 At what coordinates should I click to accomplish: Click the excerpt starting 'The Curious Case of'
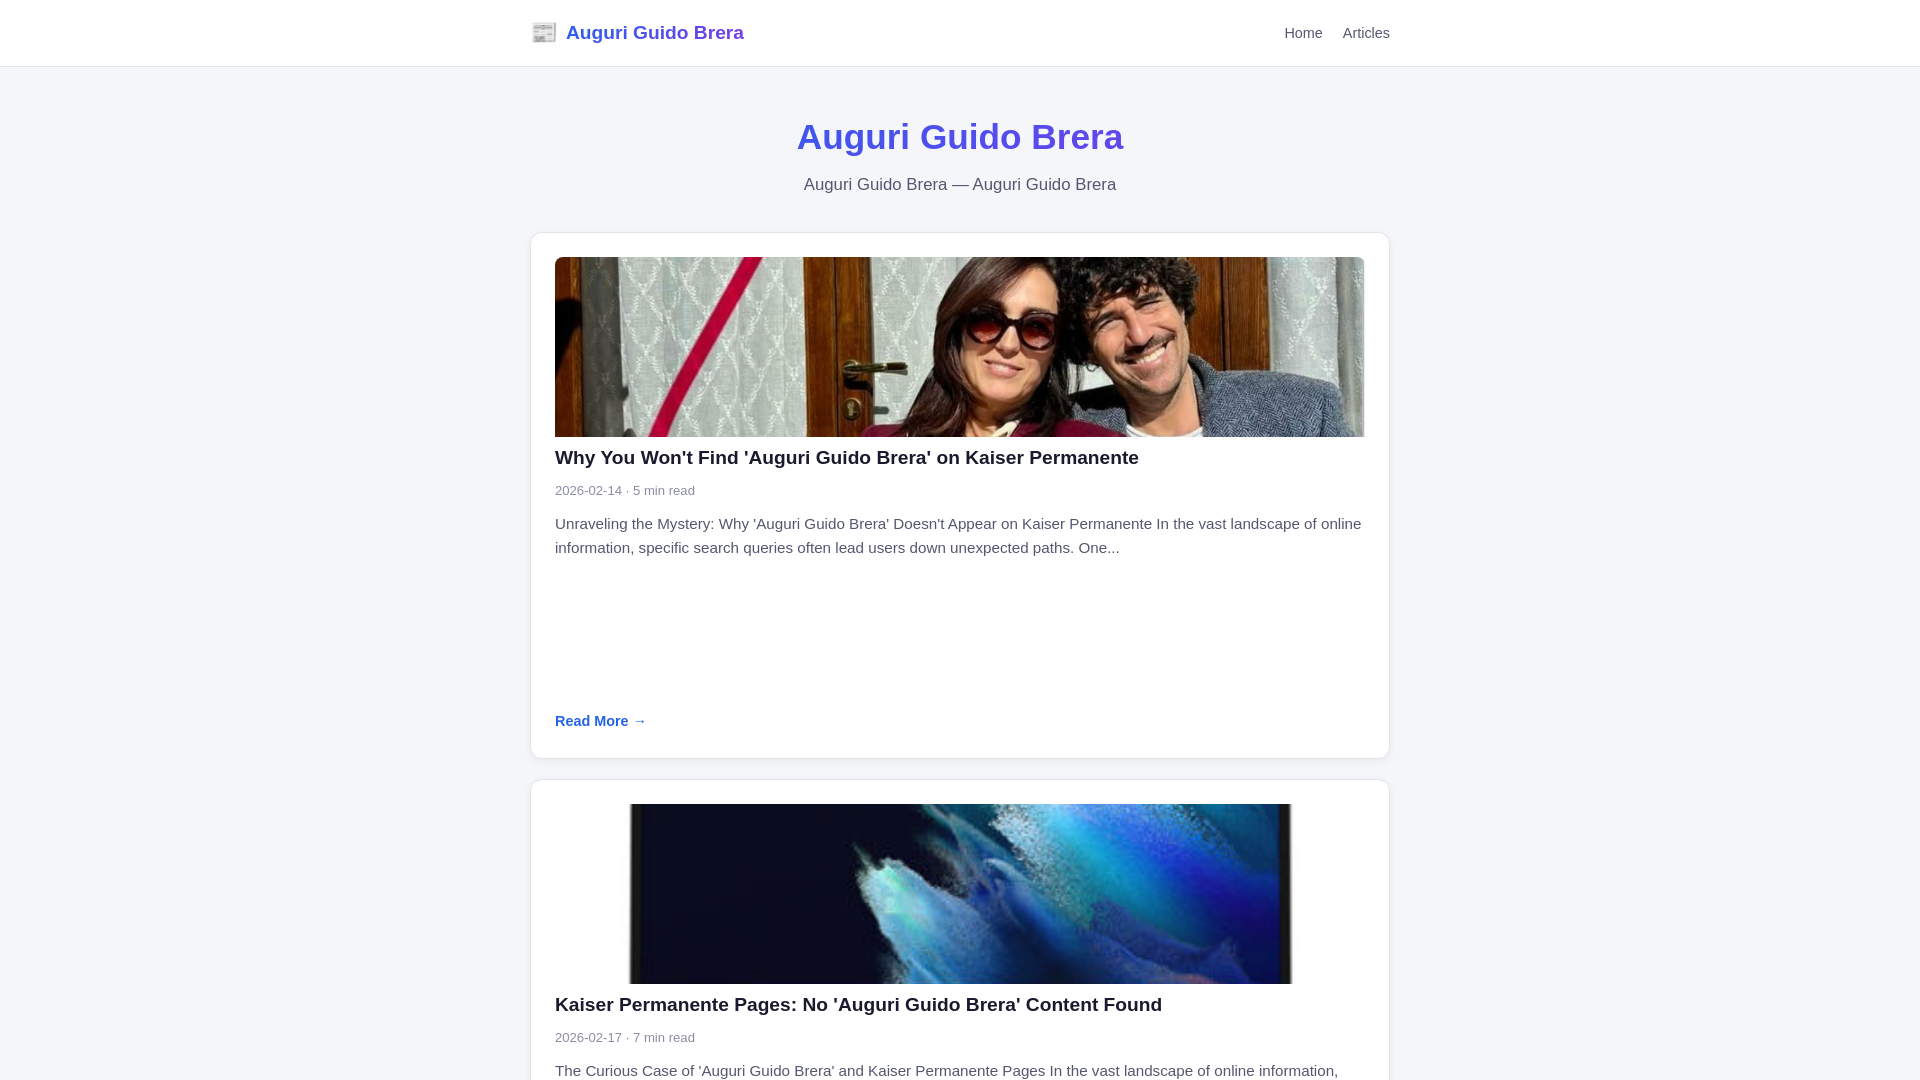(947, 1071)
